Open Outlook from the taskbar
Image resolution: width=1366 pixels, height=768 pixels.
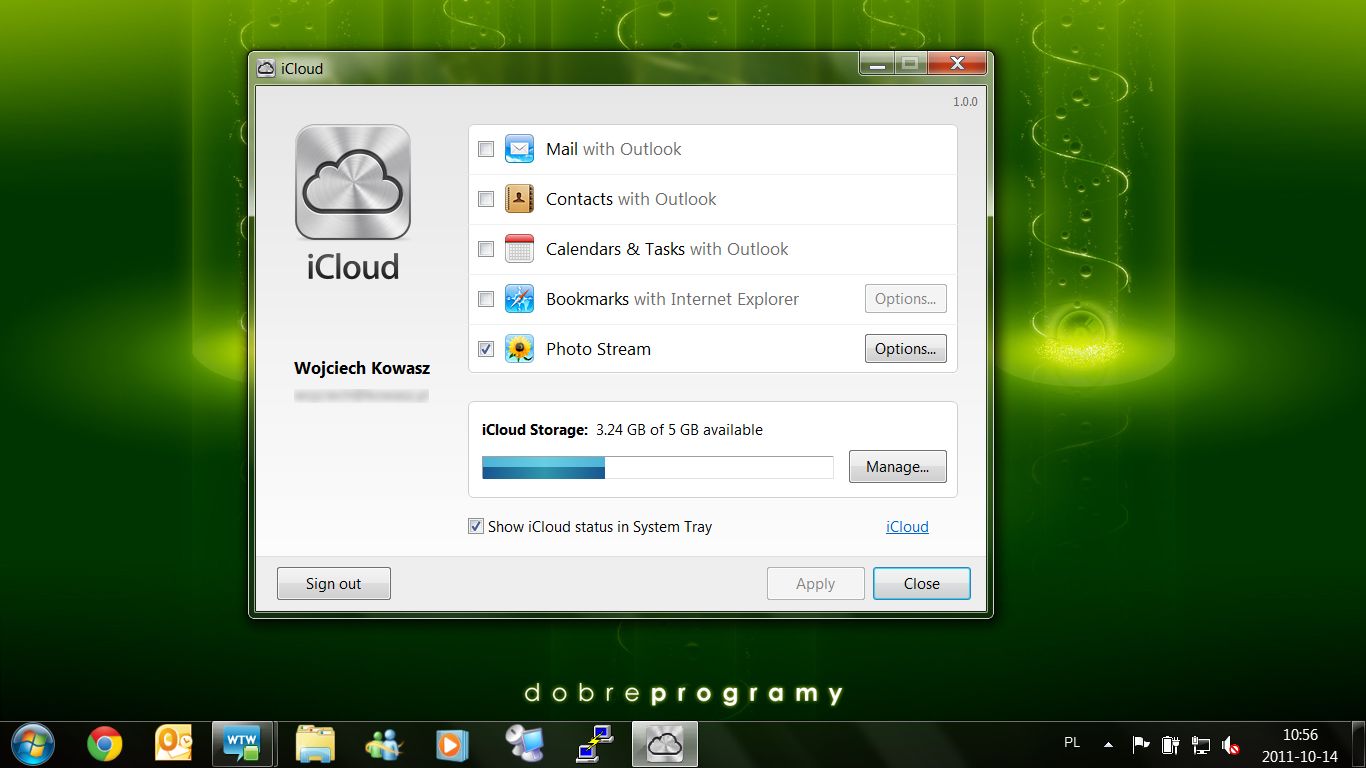tap(173, 744)
